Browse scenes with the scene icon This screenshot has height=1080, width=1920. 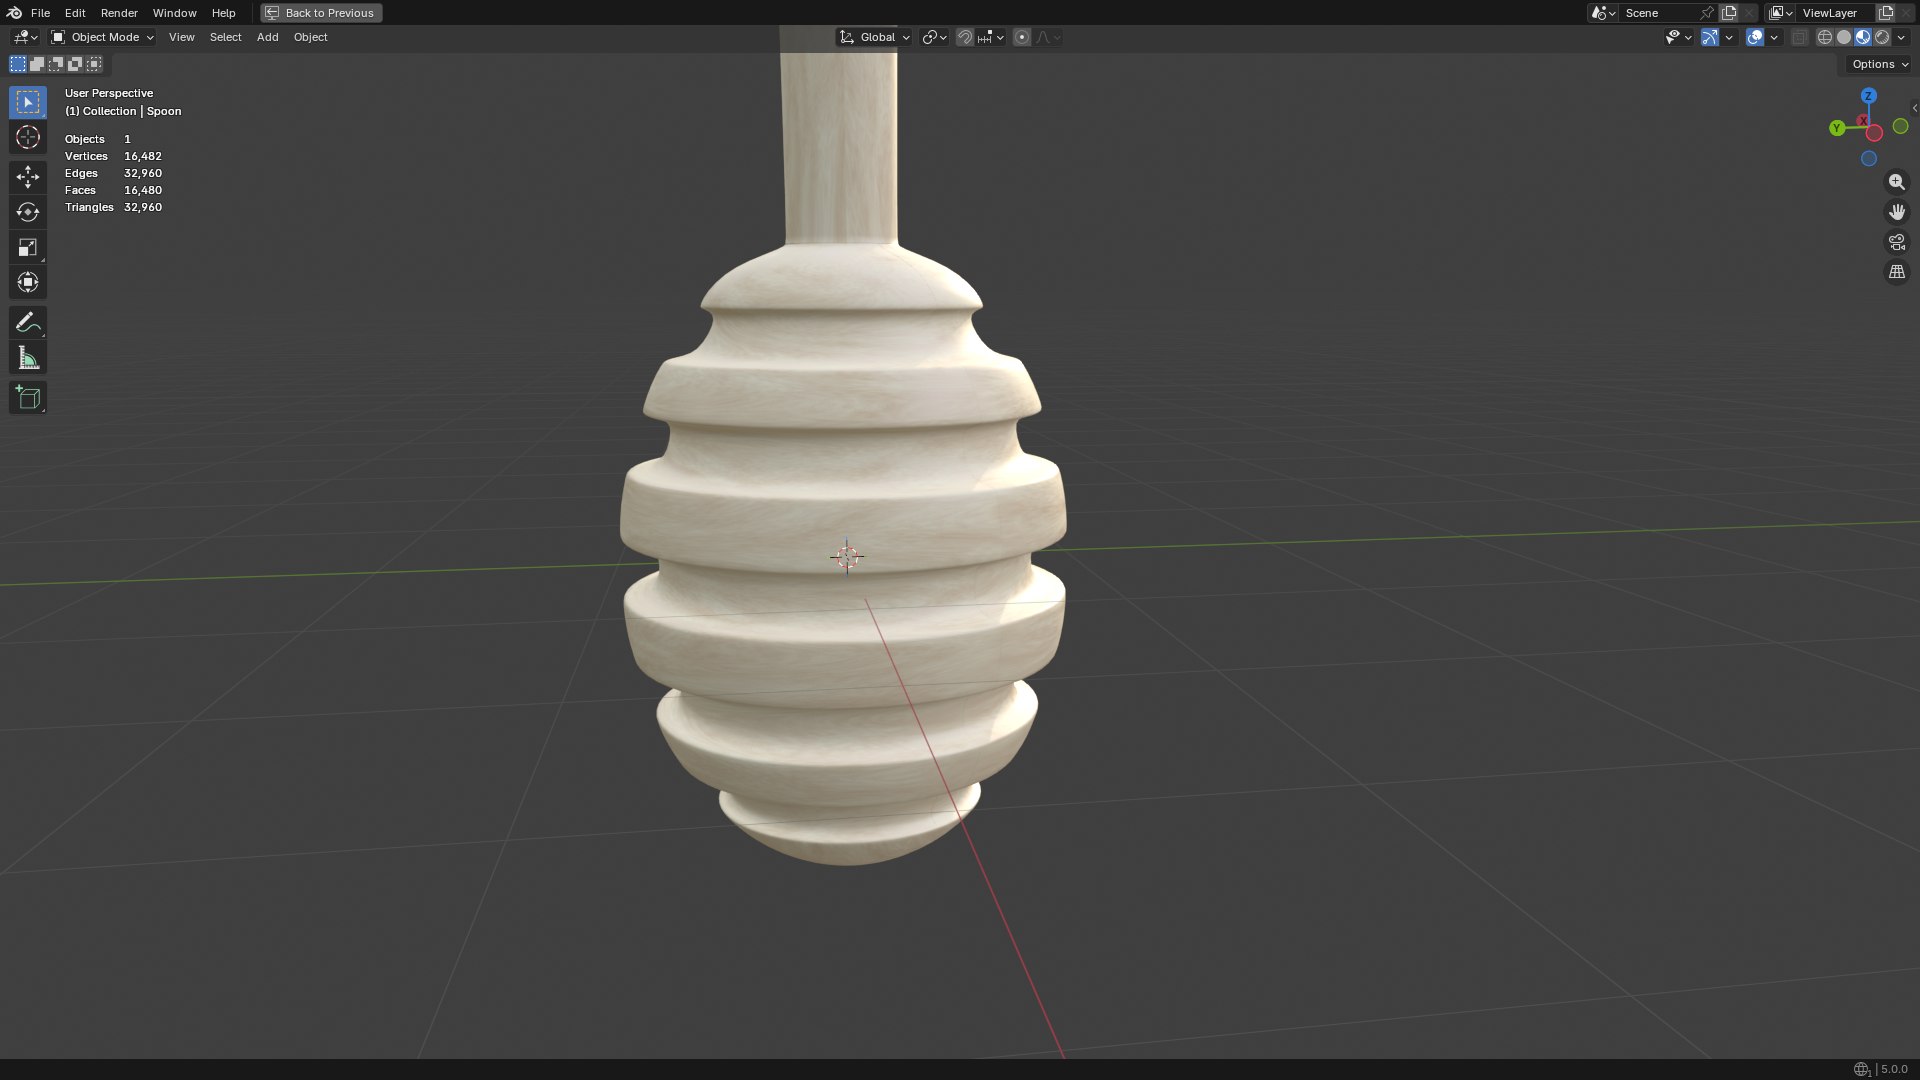[x=1603, y=13]
